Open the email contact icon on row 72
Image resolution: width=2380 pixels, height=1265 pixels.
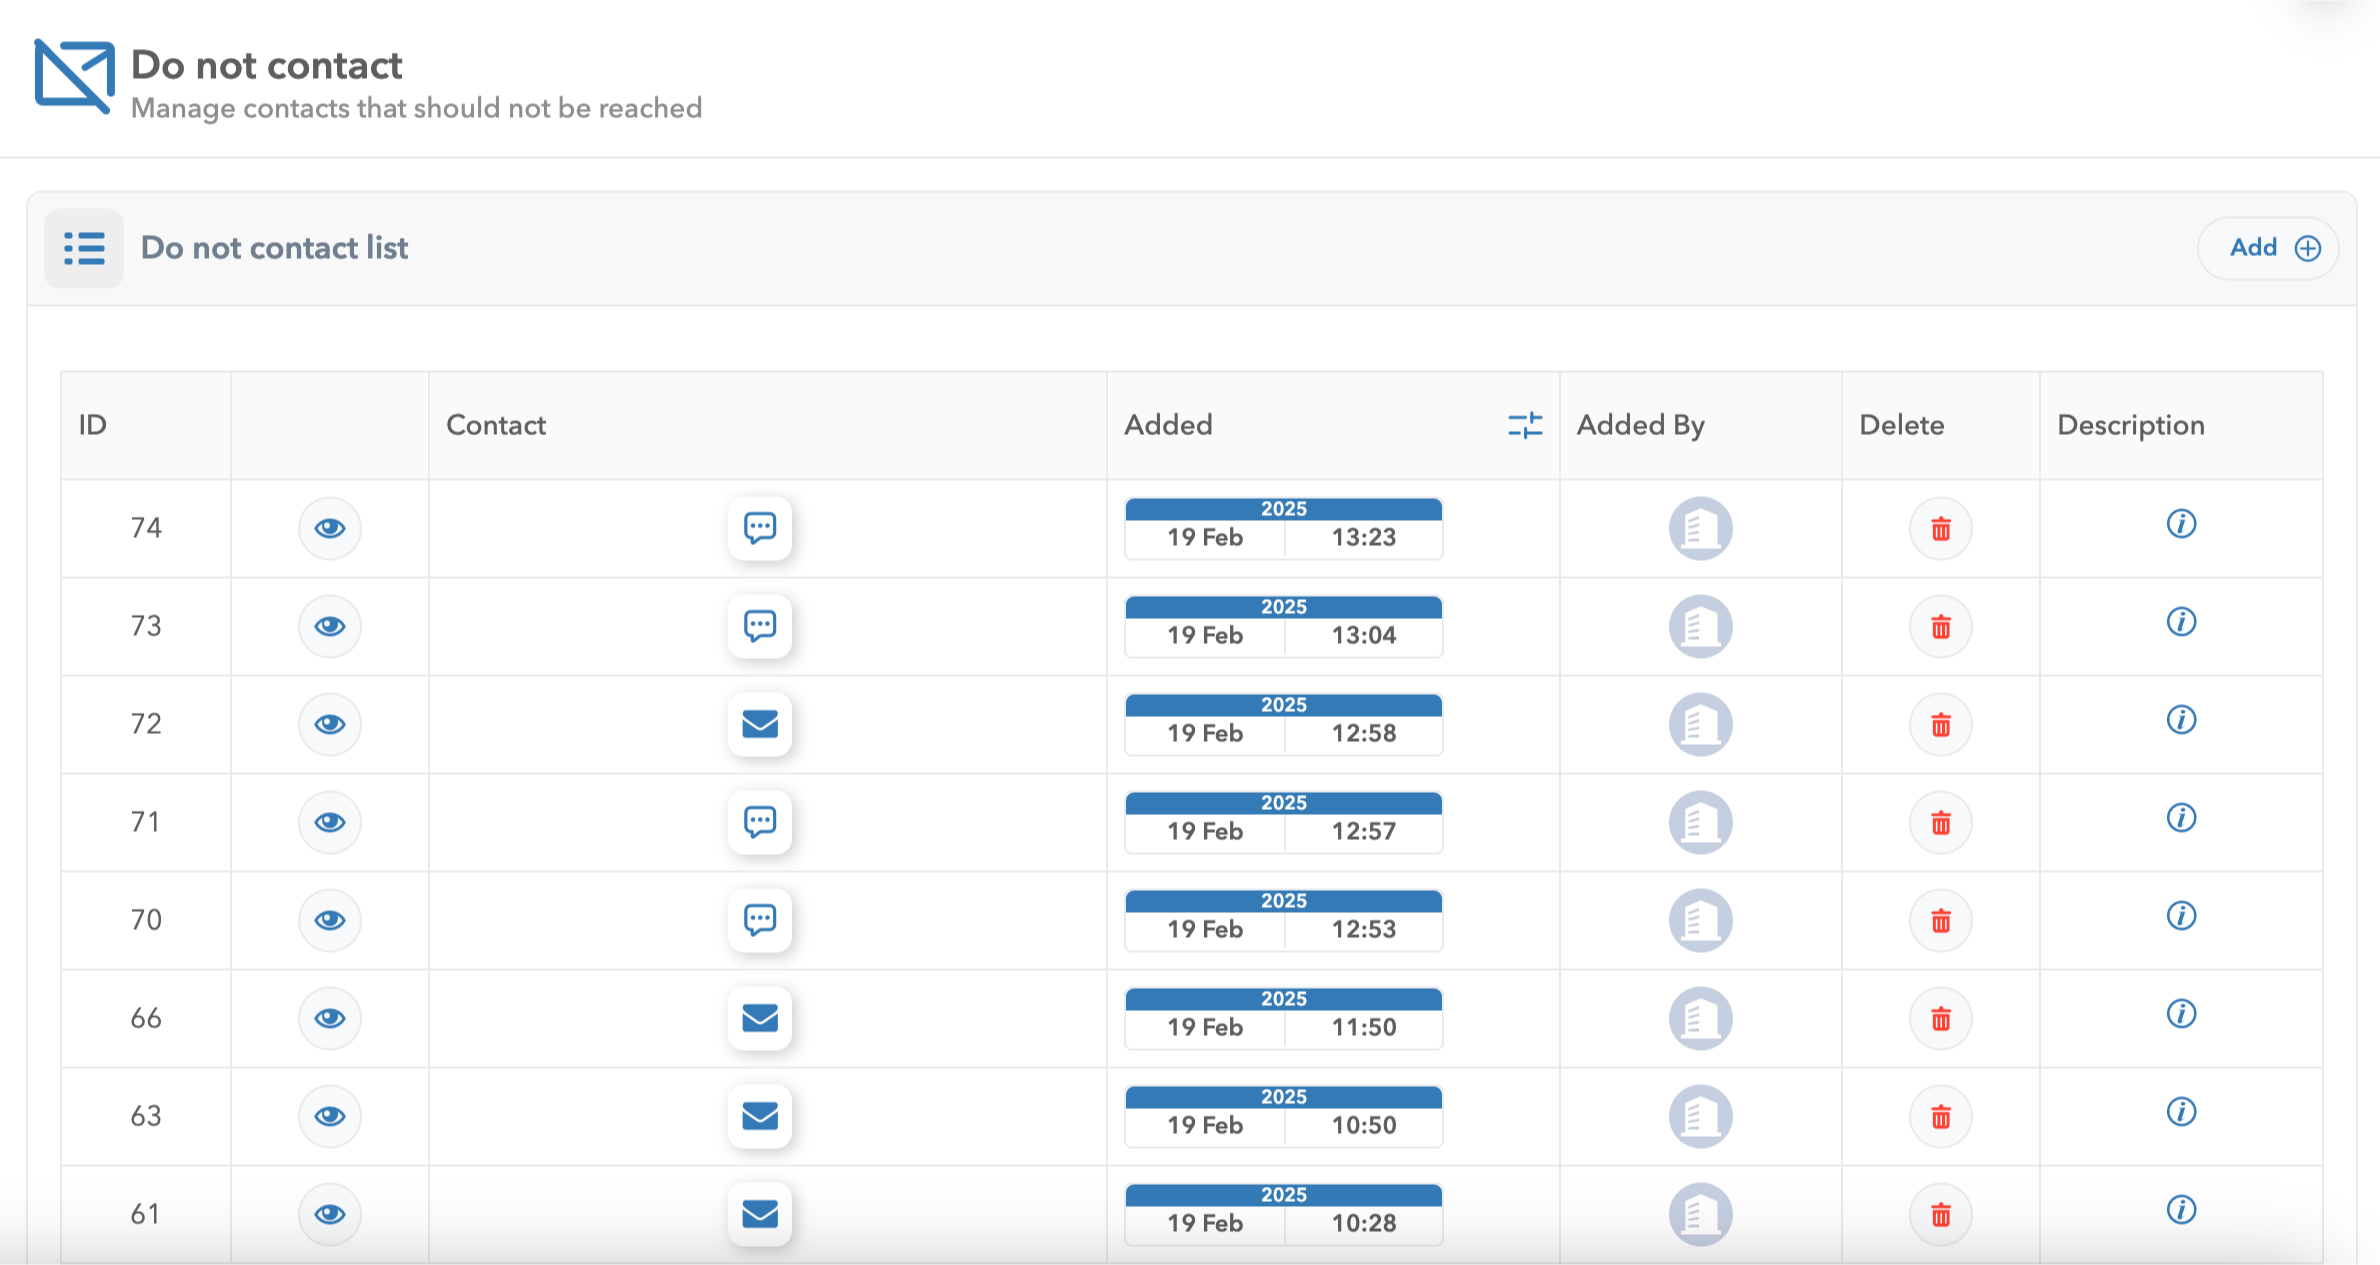[760, 724]
